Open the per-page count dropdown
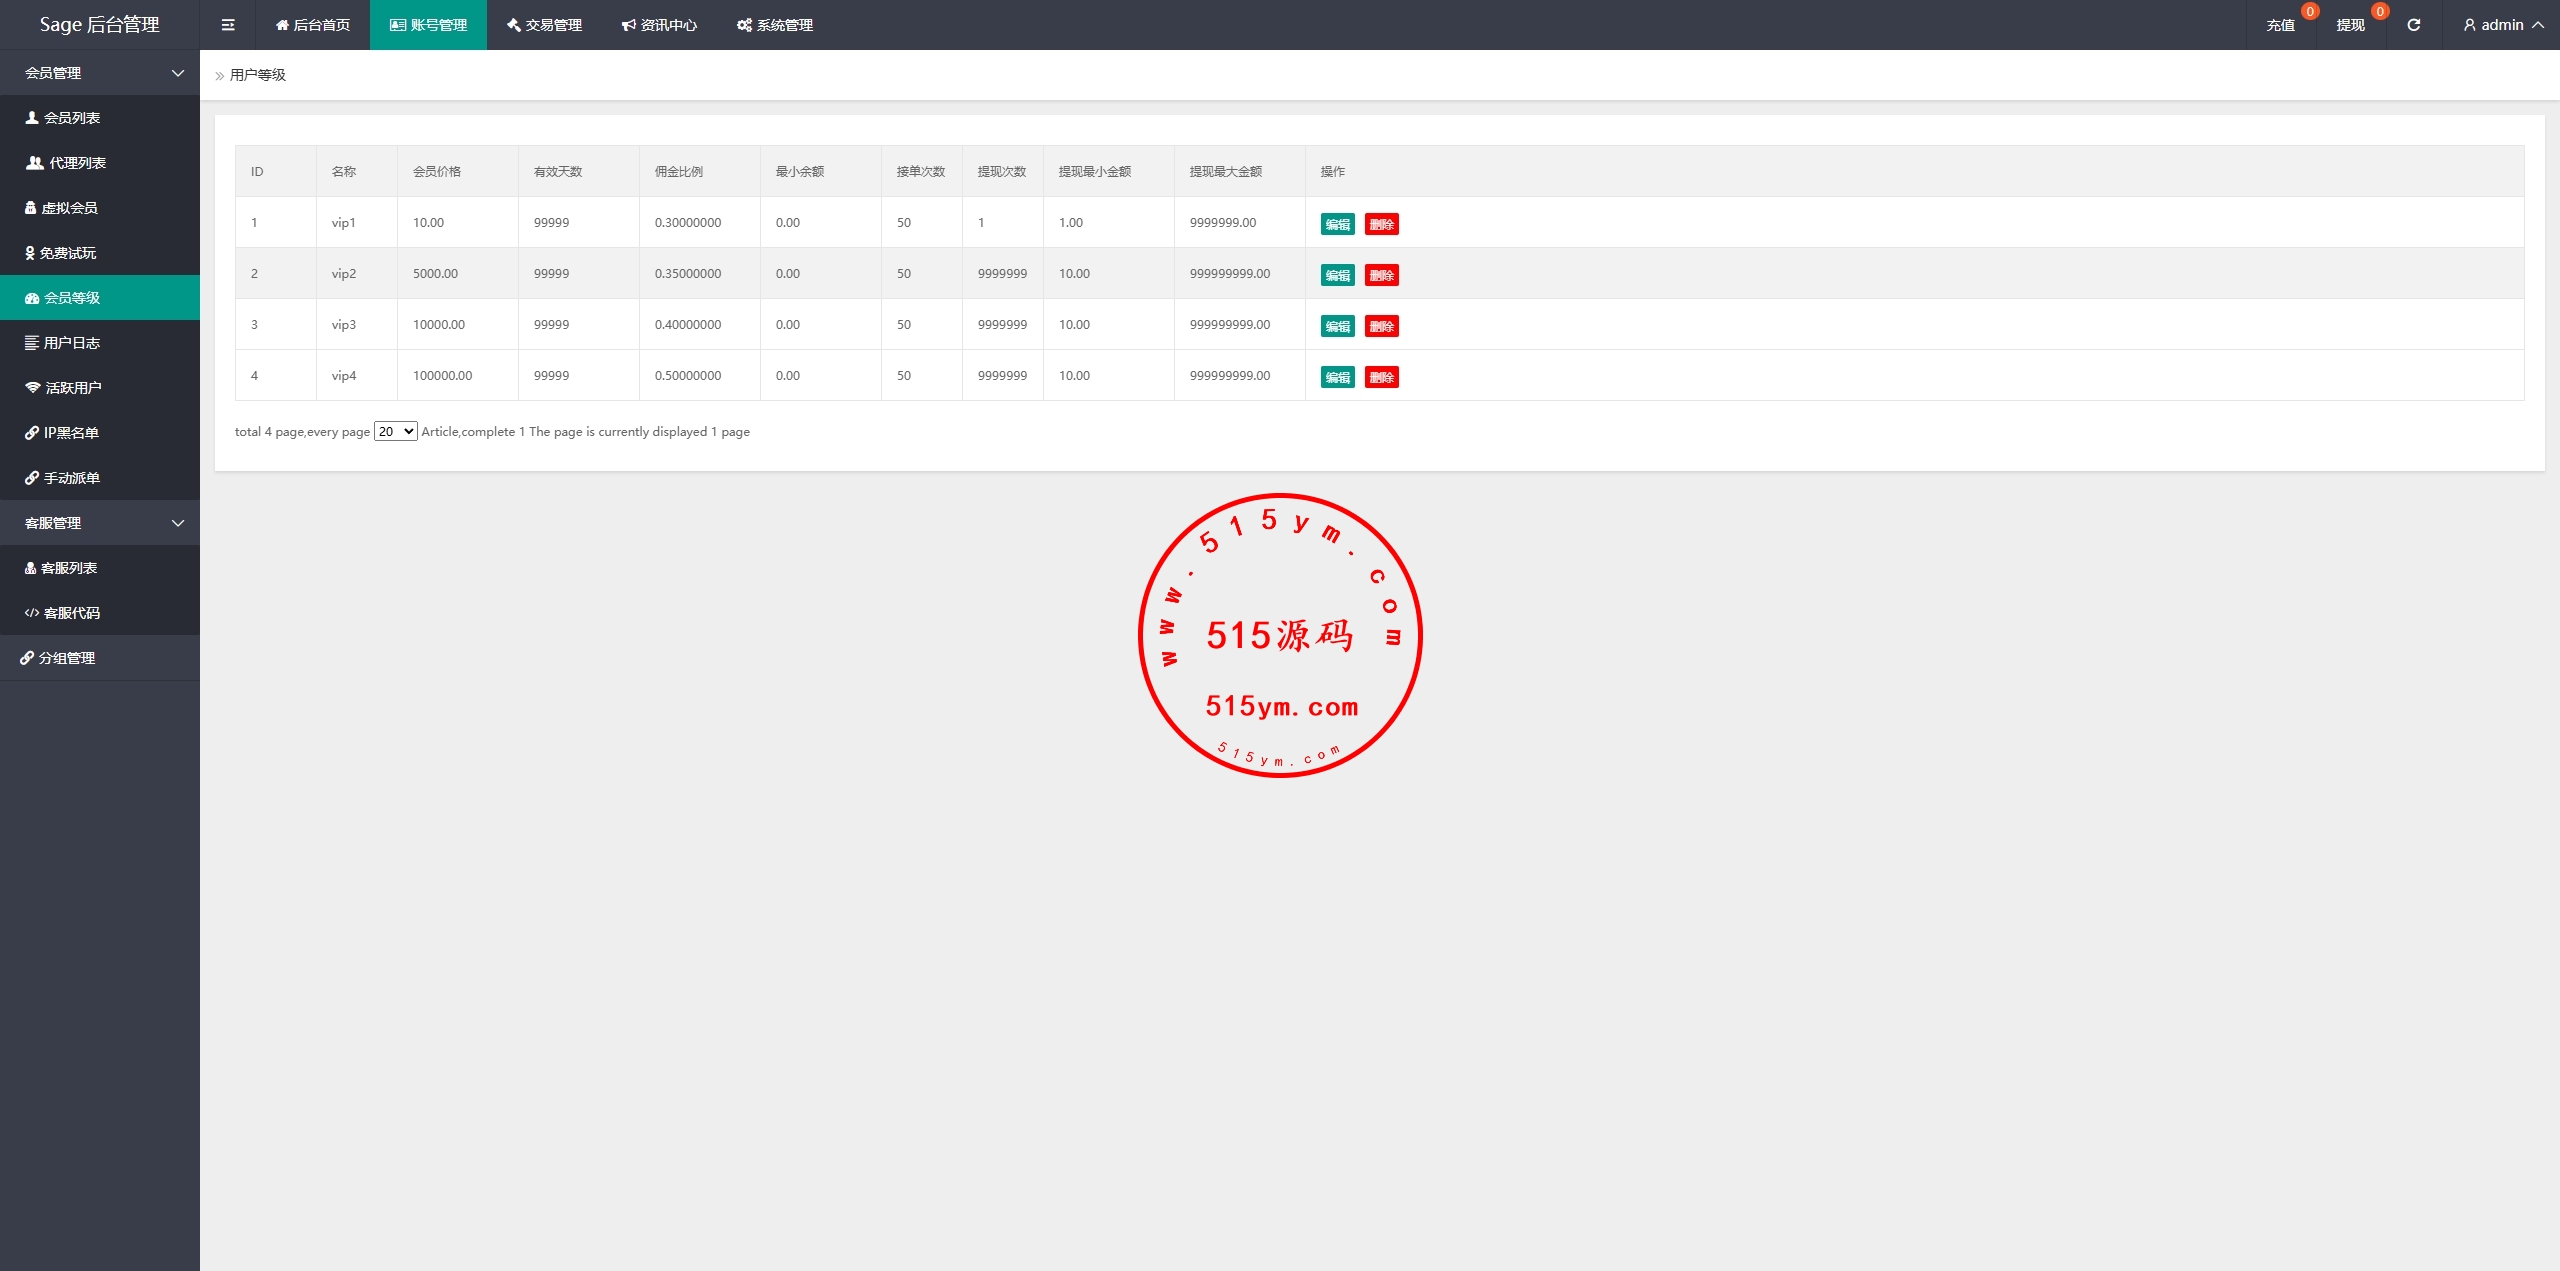 (x=395, y=431)
